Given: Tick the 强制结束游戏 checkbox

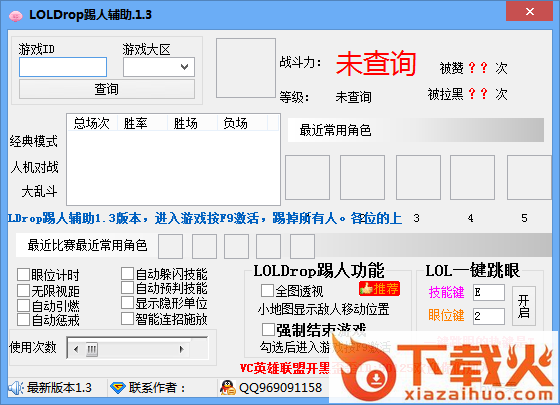Looking at the screenshot, I should coord(268,329).
